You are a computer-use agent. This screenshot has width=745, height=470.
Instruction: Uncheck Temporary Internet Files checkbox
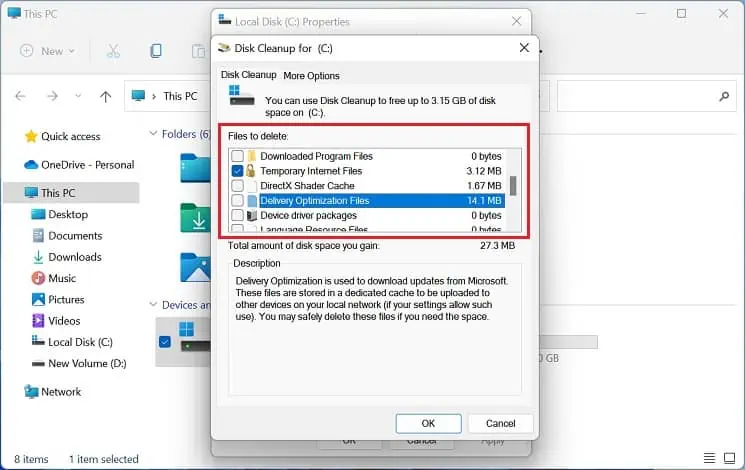coord(237,171)
